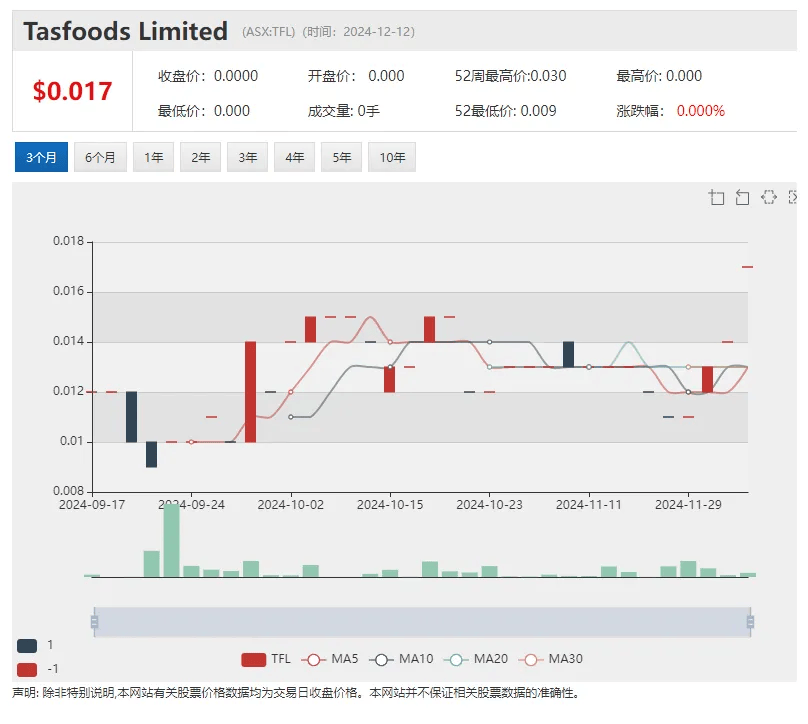Open the 2年 chart range

click(200, 157)
